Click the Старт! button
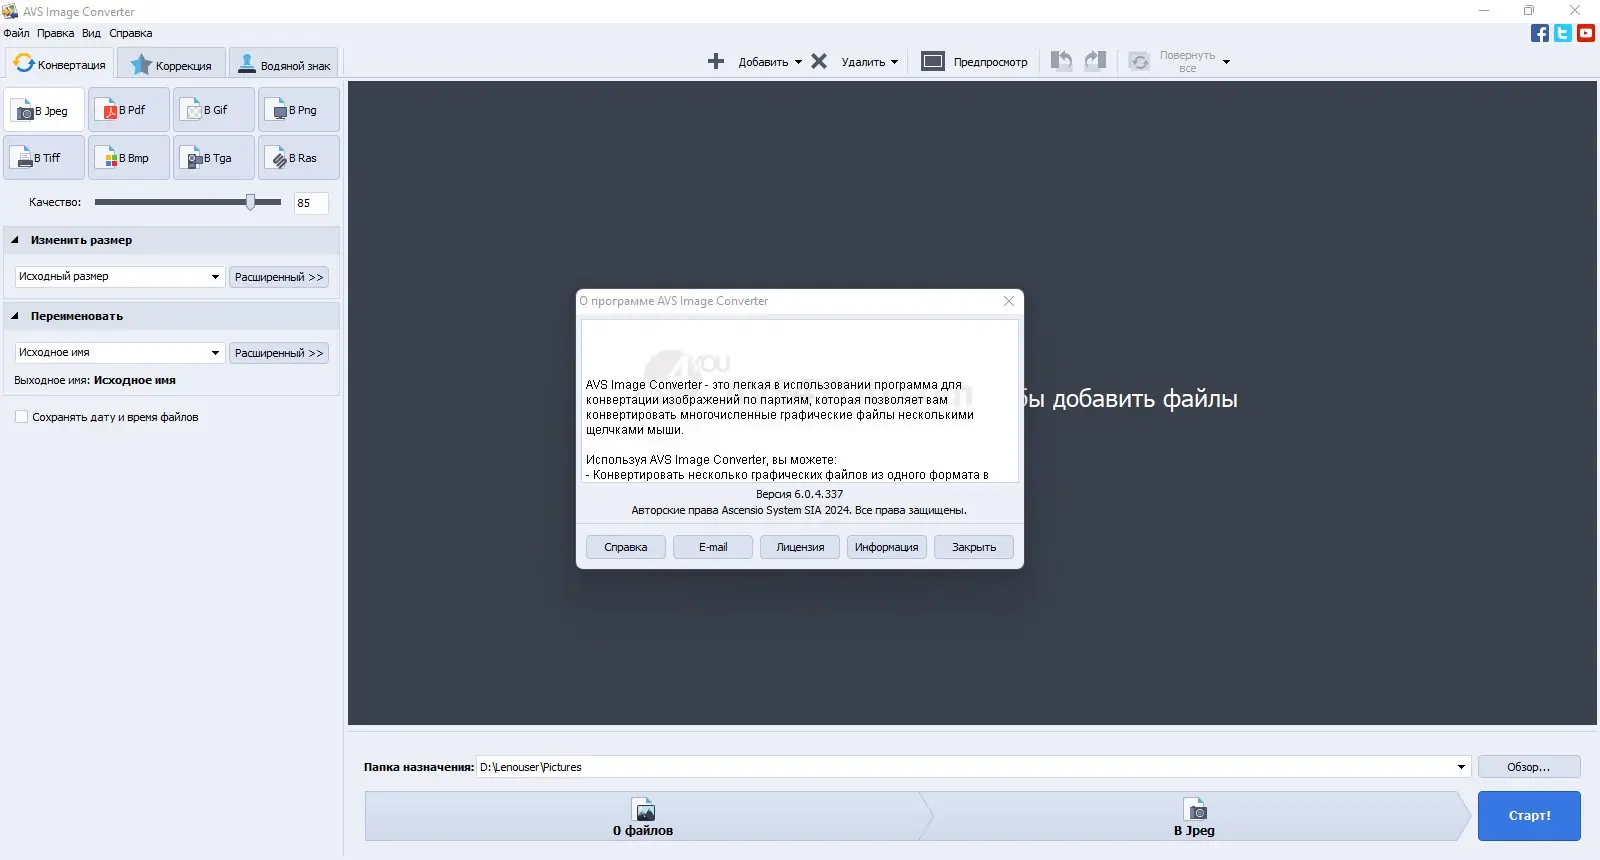This screenshot has height=860, width=1600. [x=1529, y=816]
